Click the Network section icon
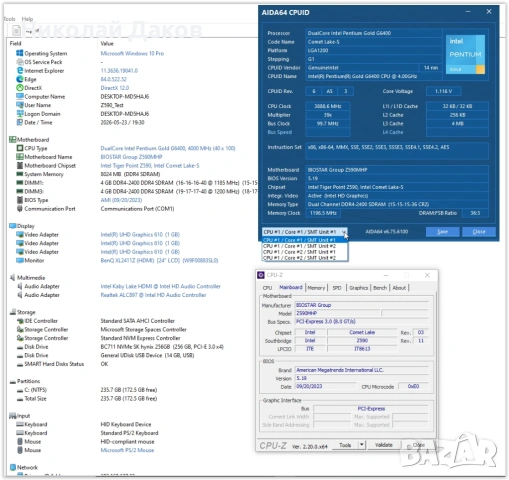Viewport: 509px width, 480px height. (13, 467)
